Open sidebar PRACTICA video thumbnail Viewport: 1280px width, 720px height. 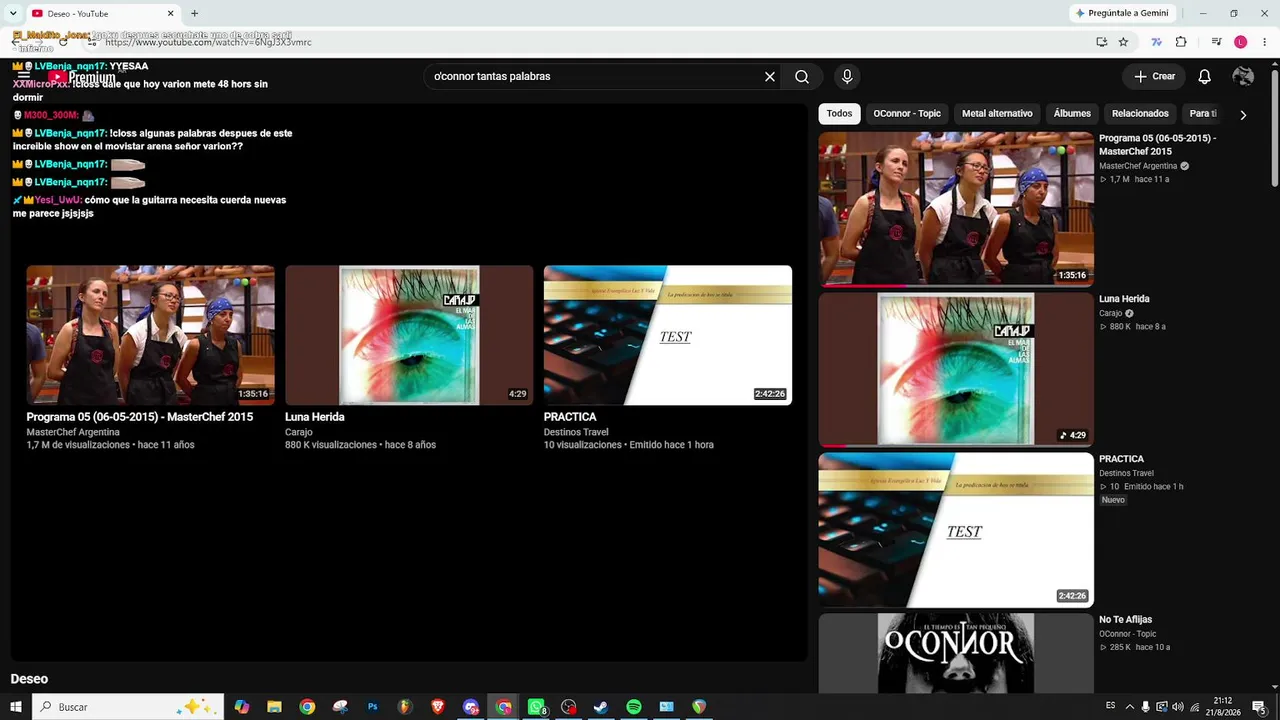pos(956,530)
